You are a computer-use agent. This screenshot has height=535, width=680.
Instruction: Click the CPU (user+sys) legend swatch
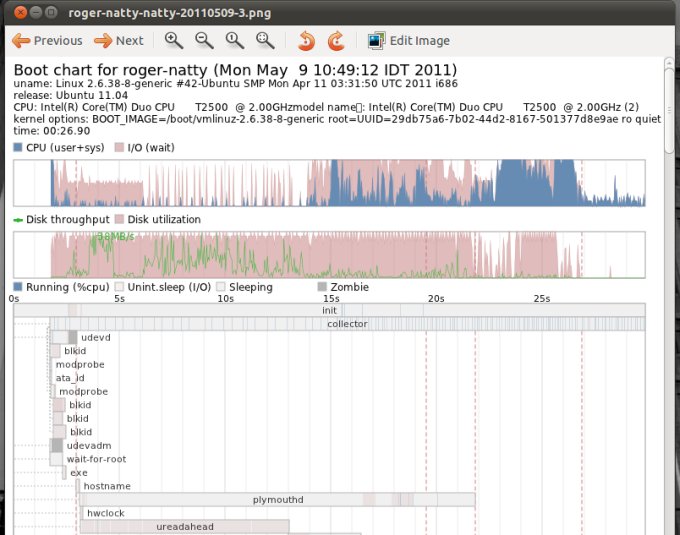[x=18, y=147]
